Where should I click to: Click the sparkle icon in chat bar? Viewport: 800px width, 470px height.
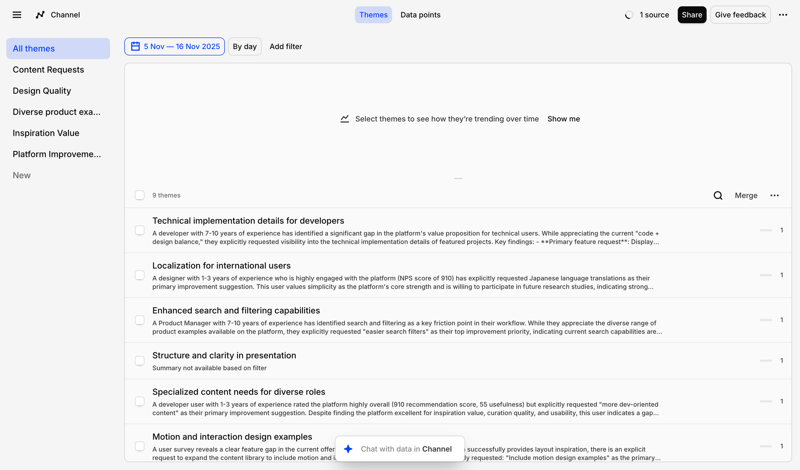tap(348, 449)
